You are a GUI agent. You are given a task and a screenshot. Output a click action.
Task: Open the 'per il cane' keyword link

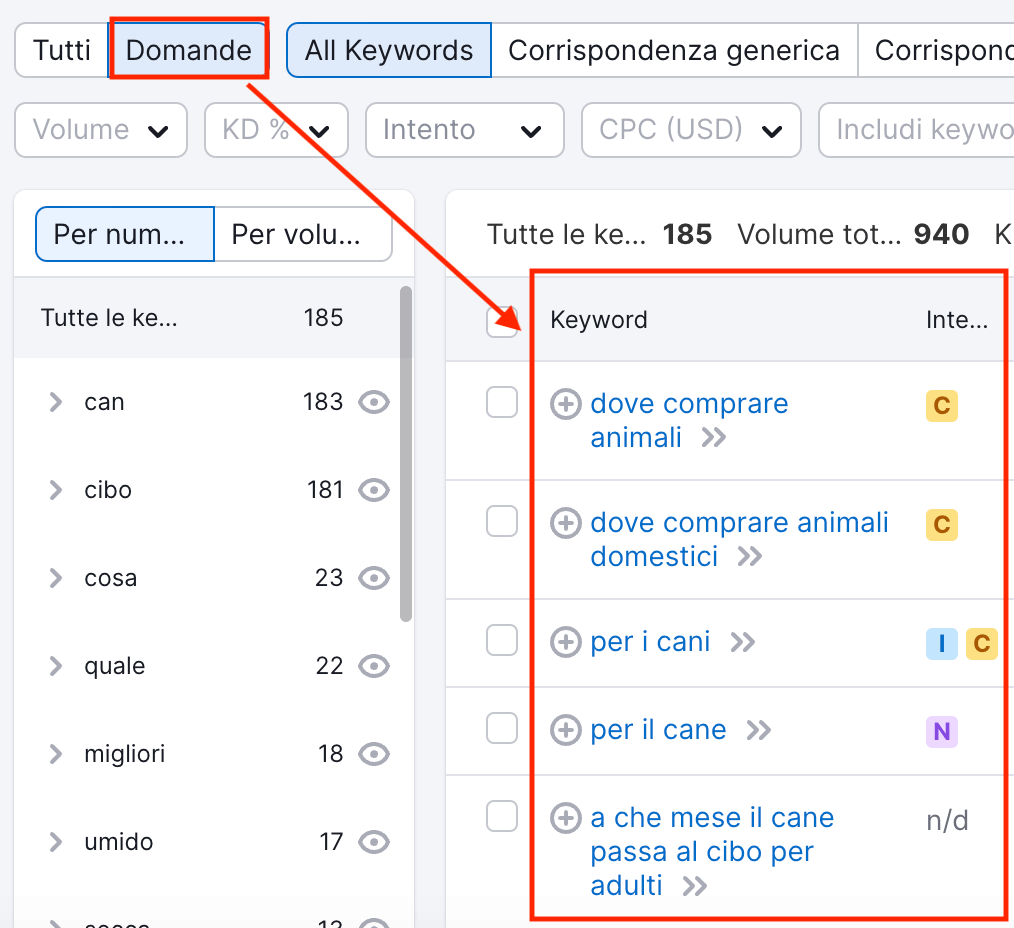pyautogui.click(x=658, y=730)
